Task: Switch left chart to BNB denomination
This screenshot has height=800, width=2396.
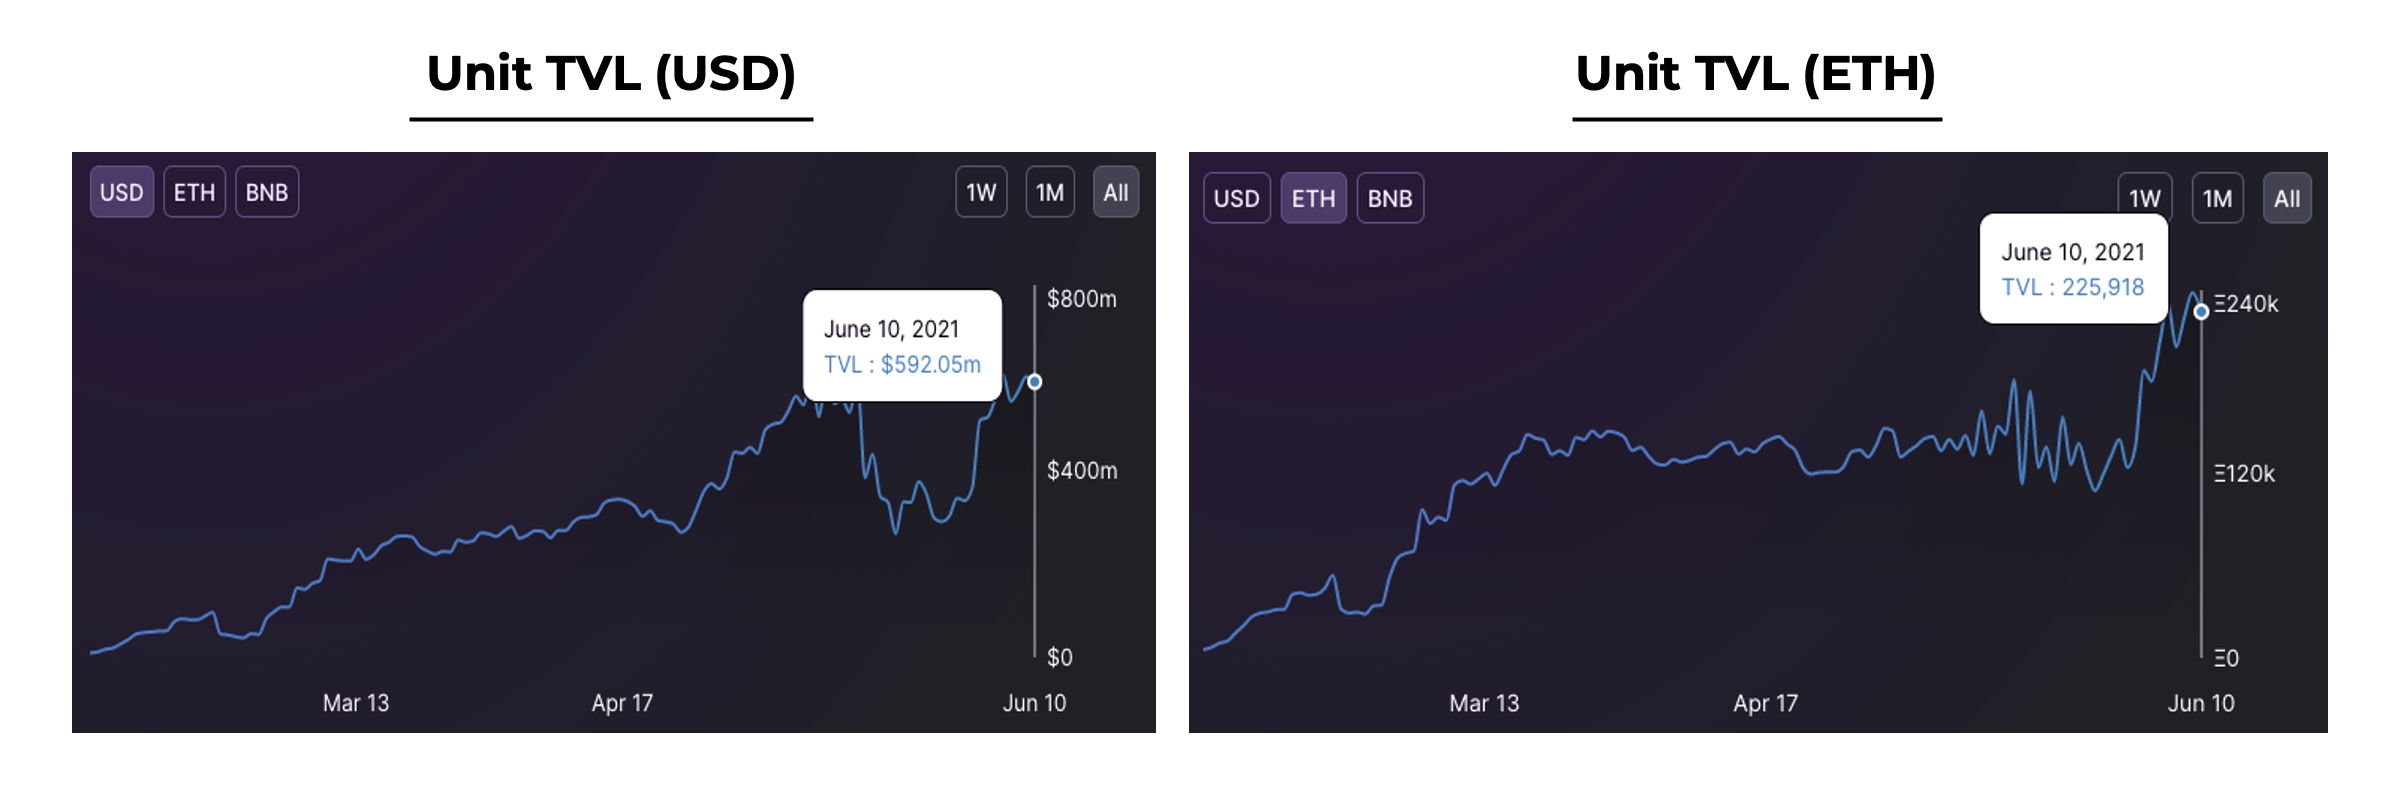Action: click(x=267, y=192)
